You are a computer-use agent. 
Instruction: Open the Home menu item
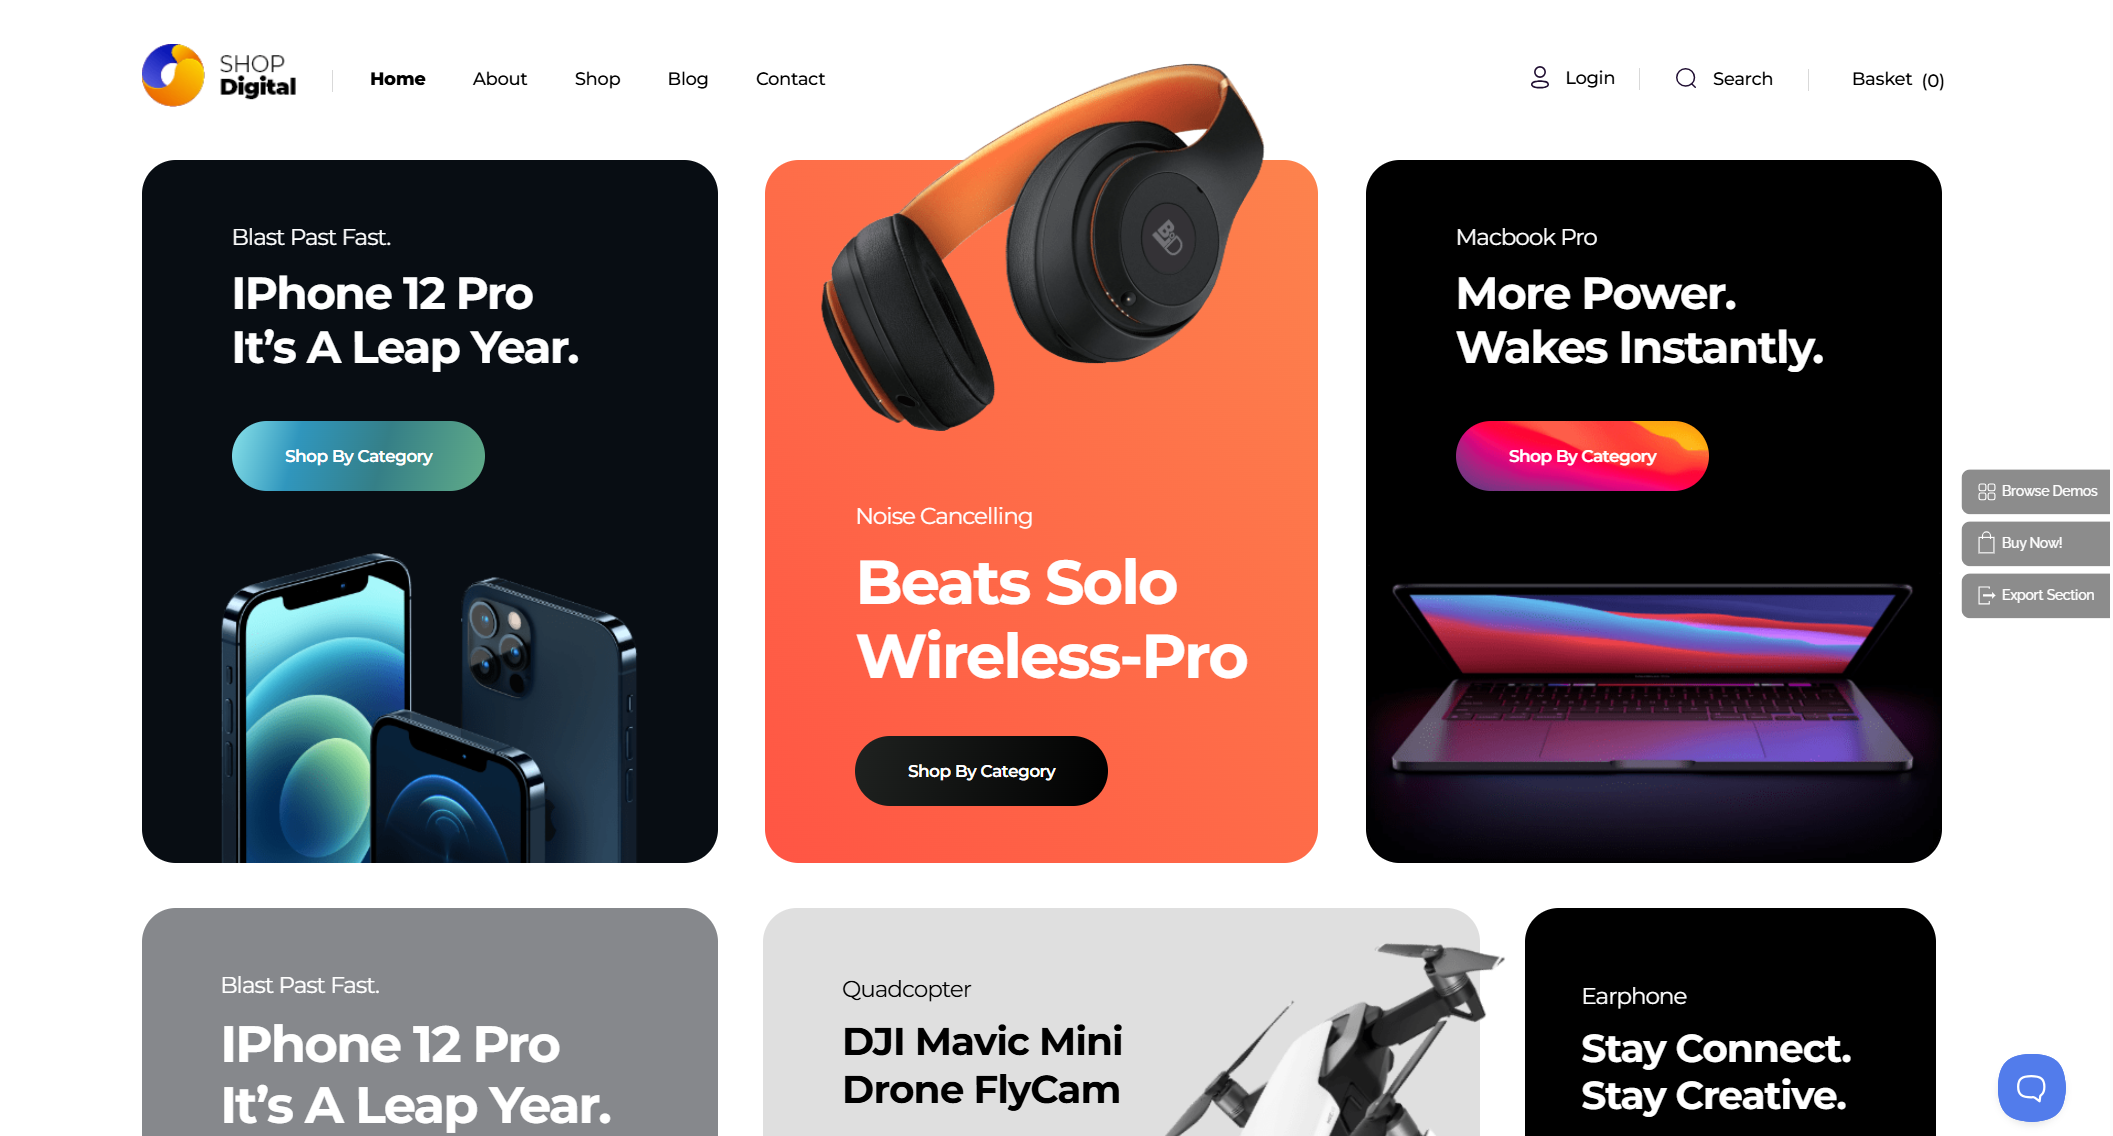click(x=397, y=79)
